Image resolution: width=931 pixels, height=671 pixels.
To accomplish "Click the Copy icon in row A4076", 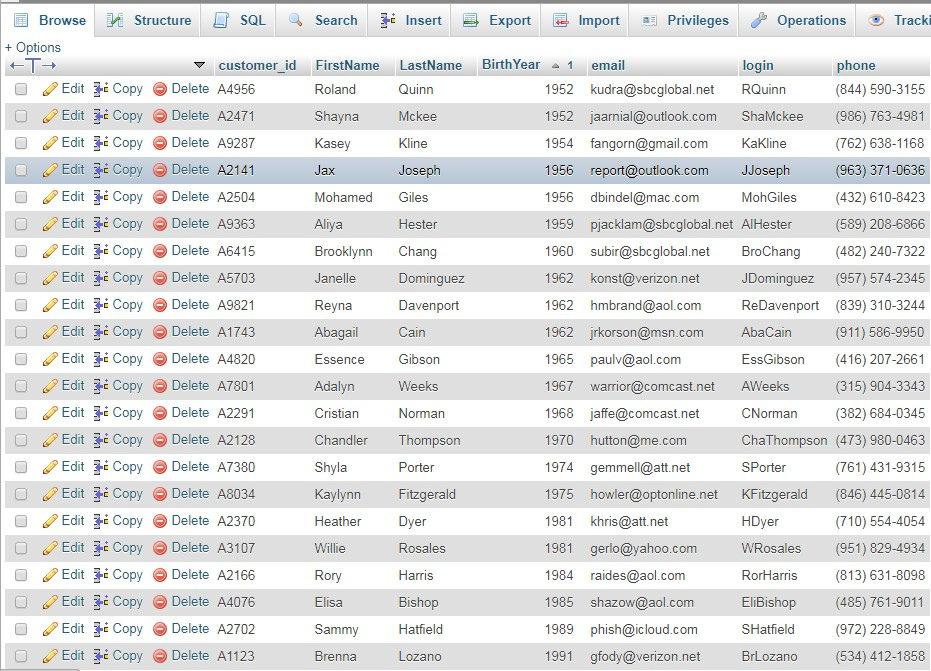I will pos(100,602).
